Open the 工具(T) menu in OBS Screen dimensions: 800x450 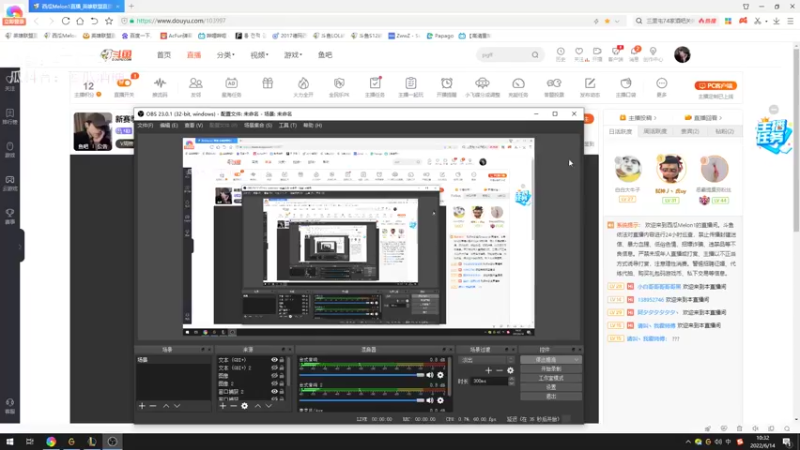[x=288, y=126]
